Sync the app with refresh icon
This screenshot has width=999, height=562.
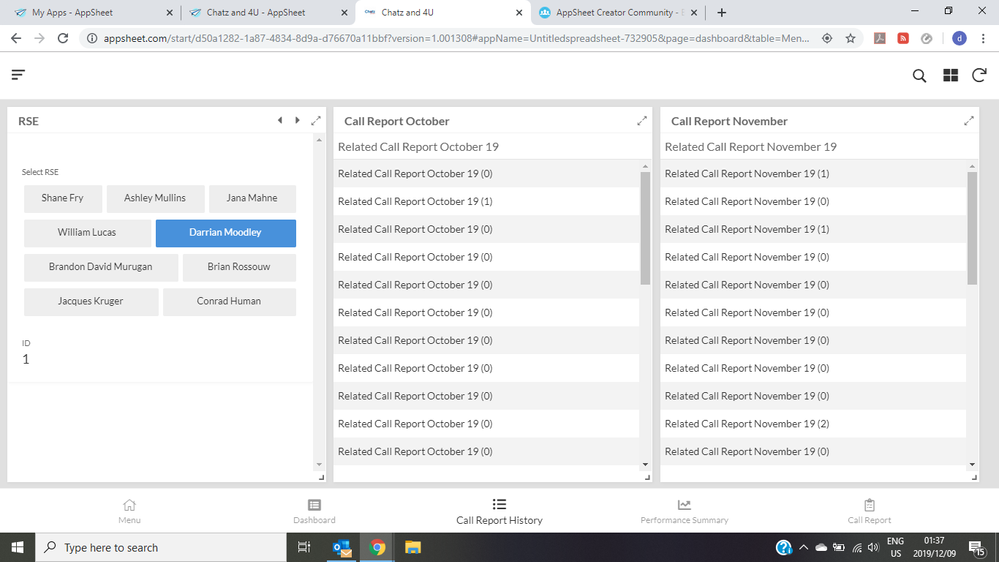pyautogui.click(x=979, y=75)
